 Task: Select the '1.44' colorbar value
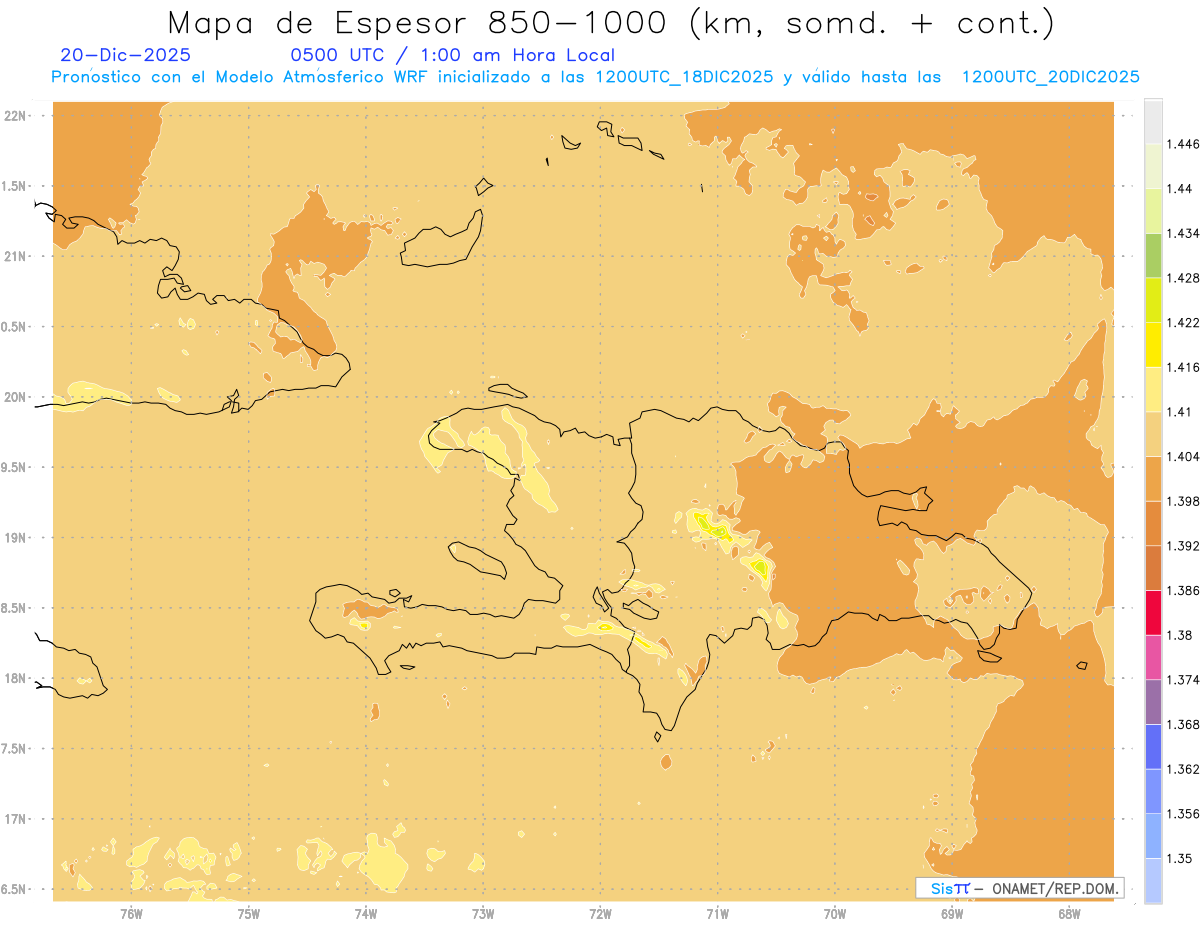coord(1180,189)
